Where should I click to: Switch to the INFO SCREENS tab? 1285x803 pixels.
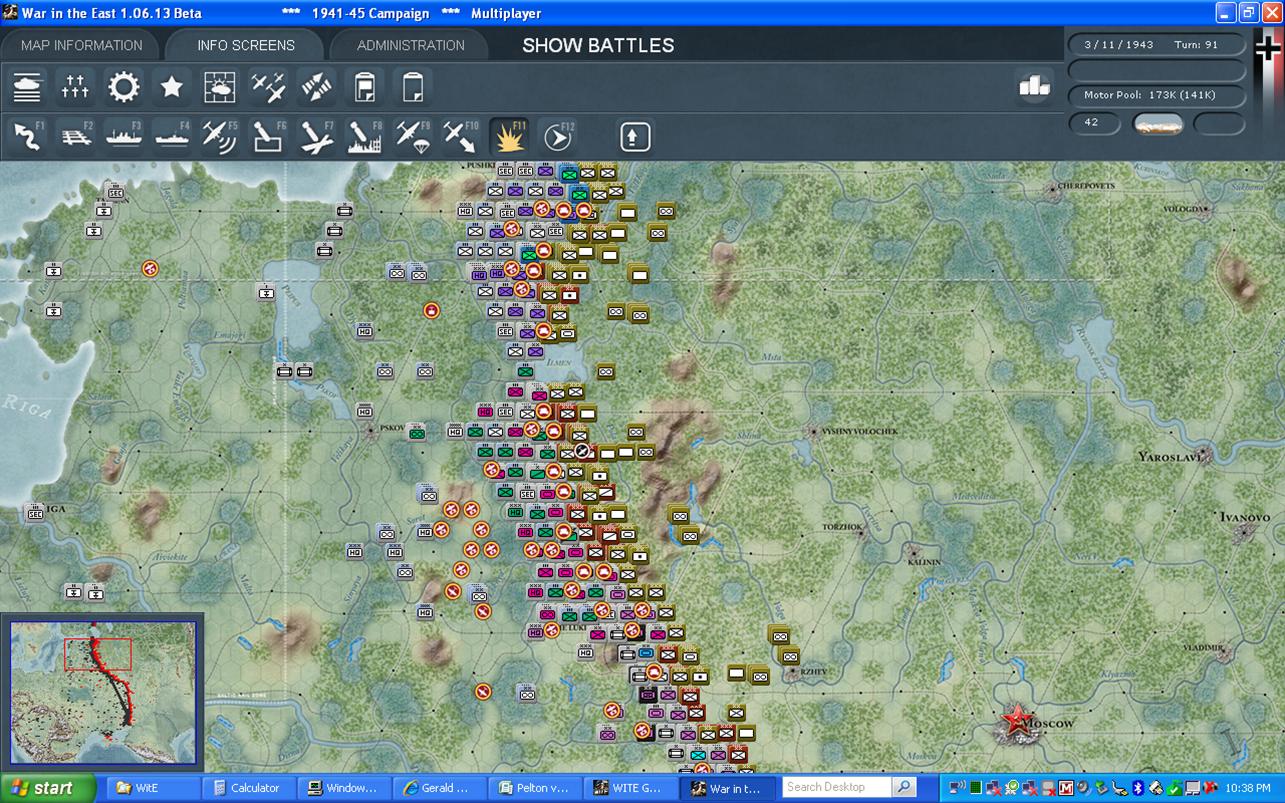(x=246, y=45)
